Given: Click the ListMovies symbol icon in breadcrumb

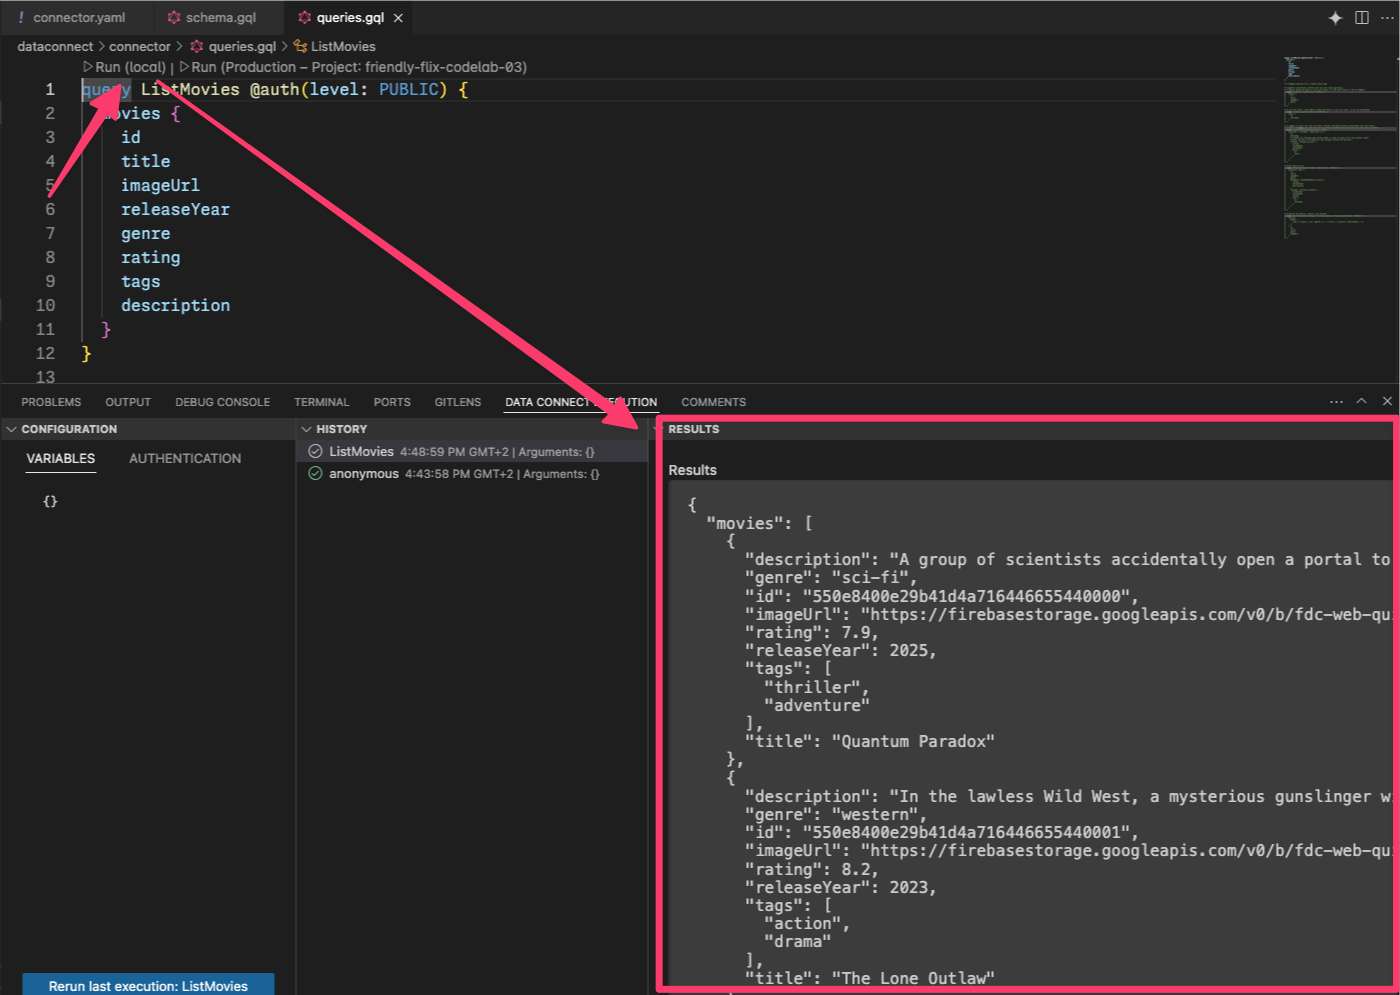Looking at the screenshot, I should pos(300,46).
